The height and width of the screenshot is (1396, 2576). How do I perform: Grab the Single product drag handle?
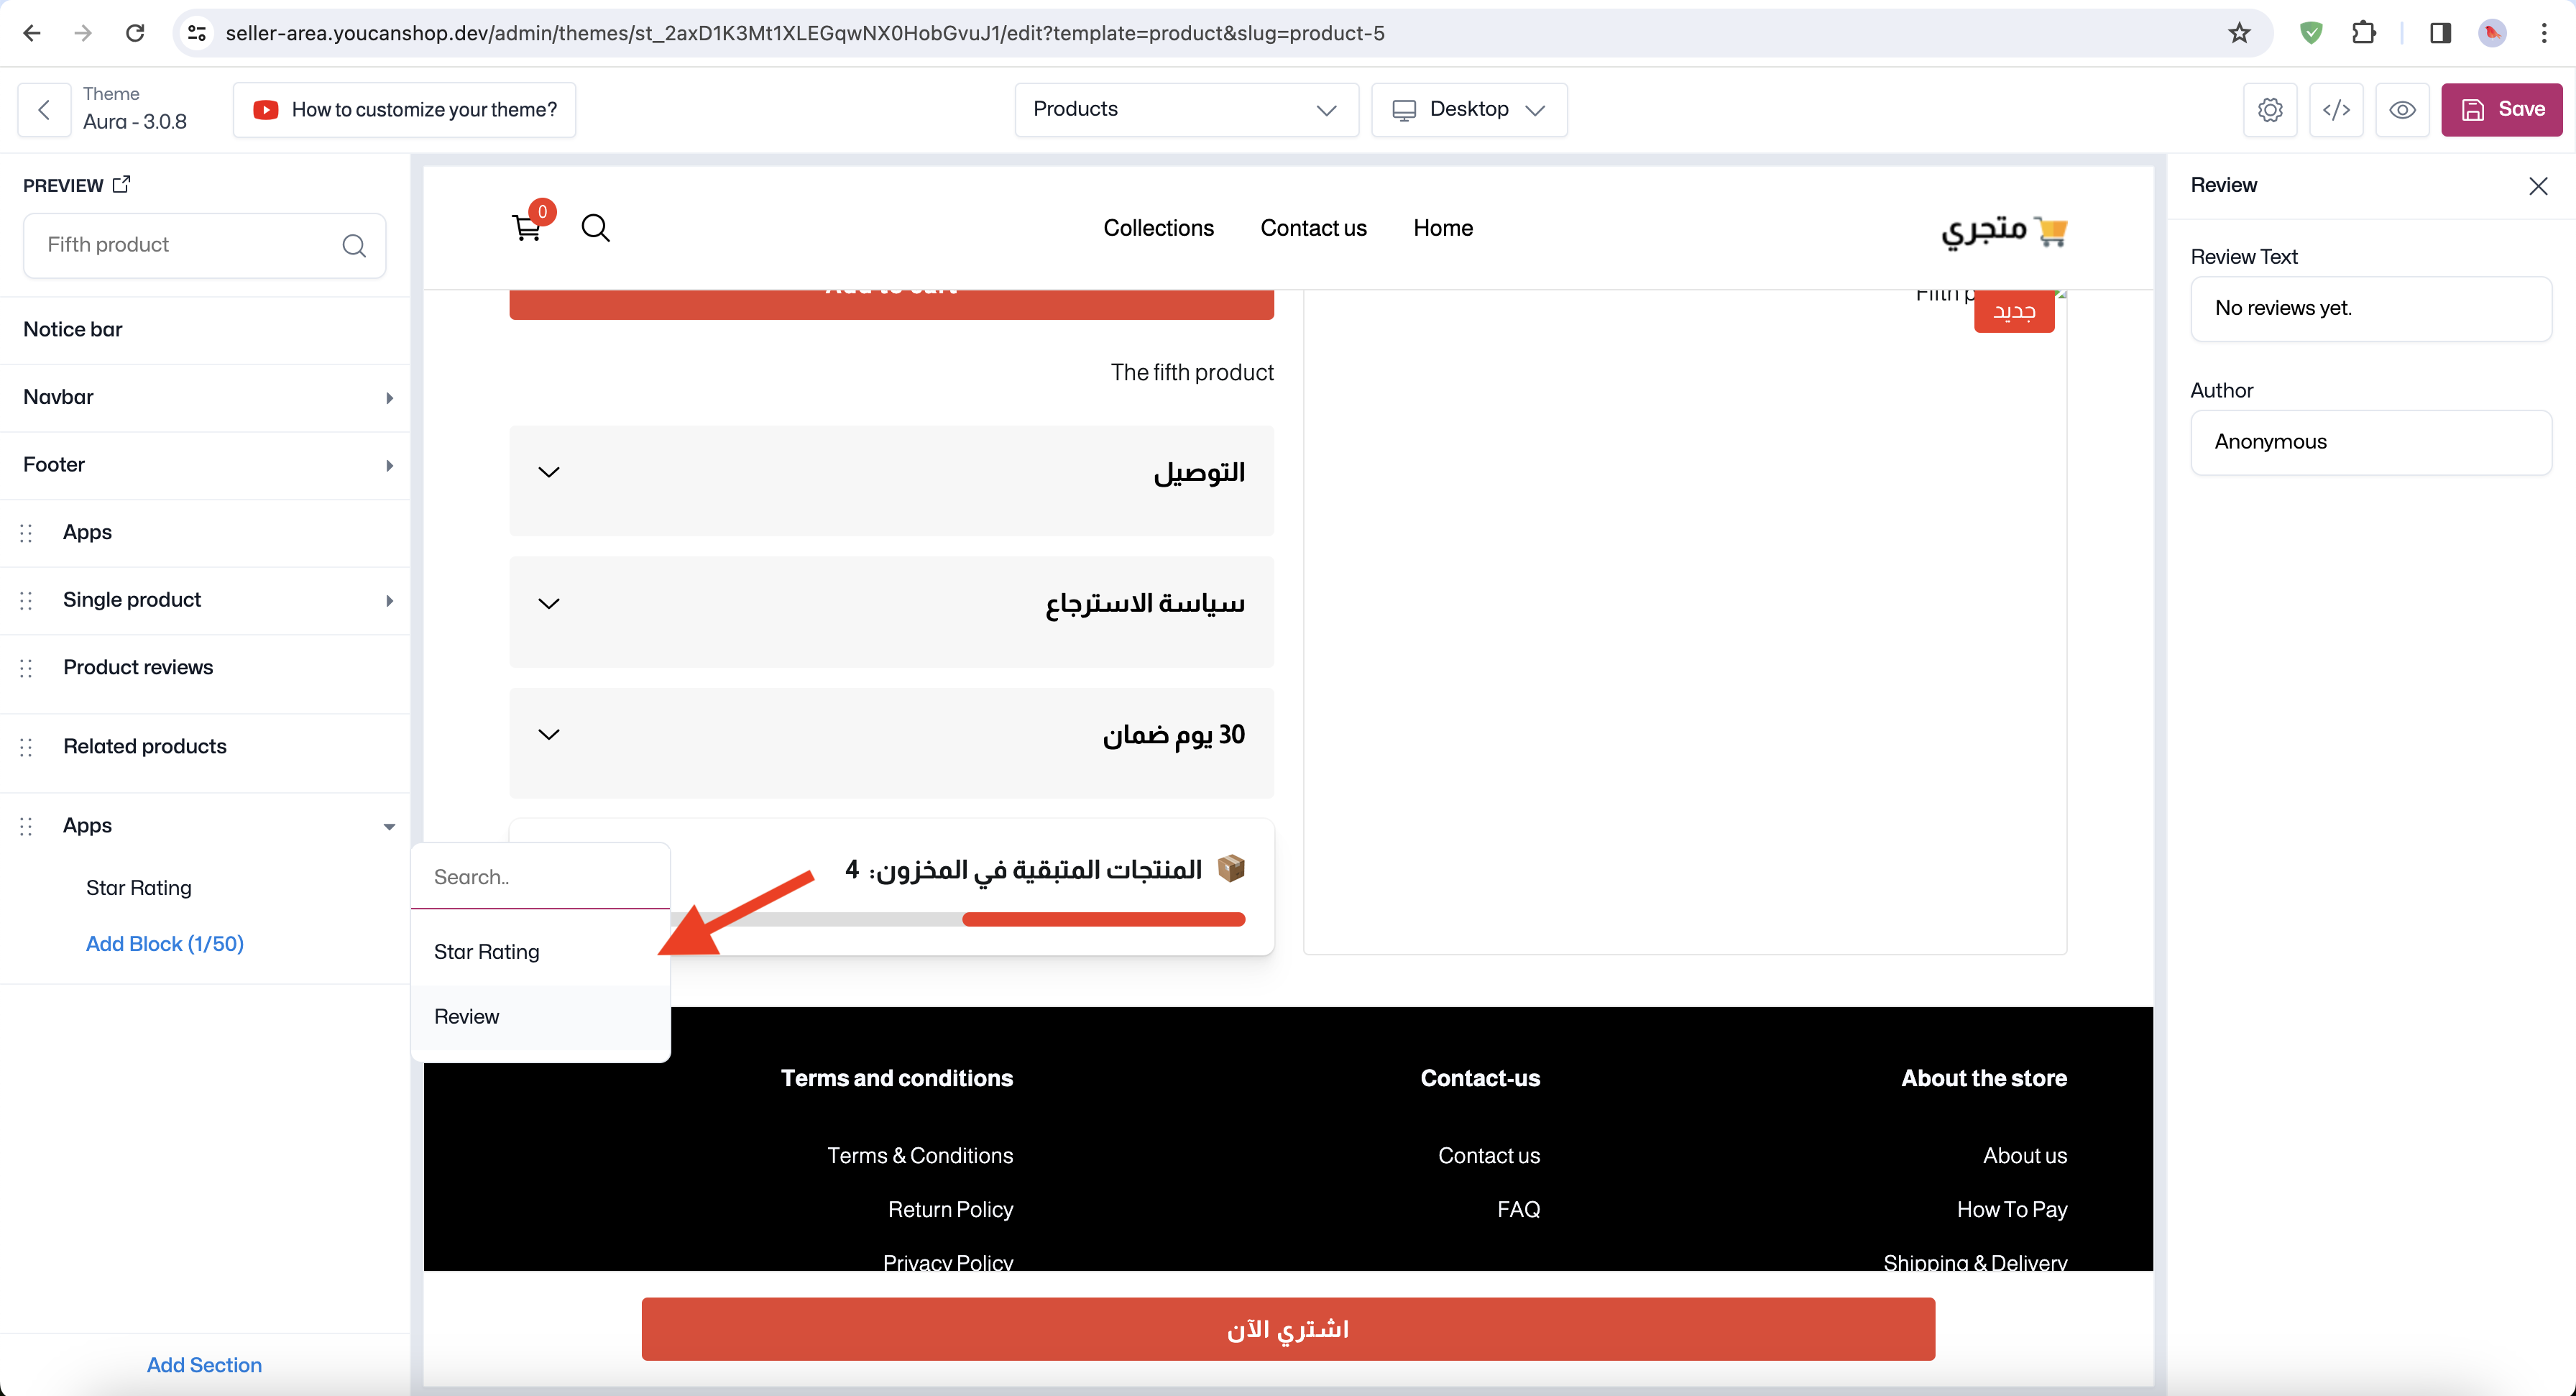point(27,600)
